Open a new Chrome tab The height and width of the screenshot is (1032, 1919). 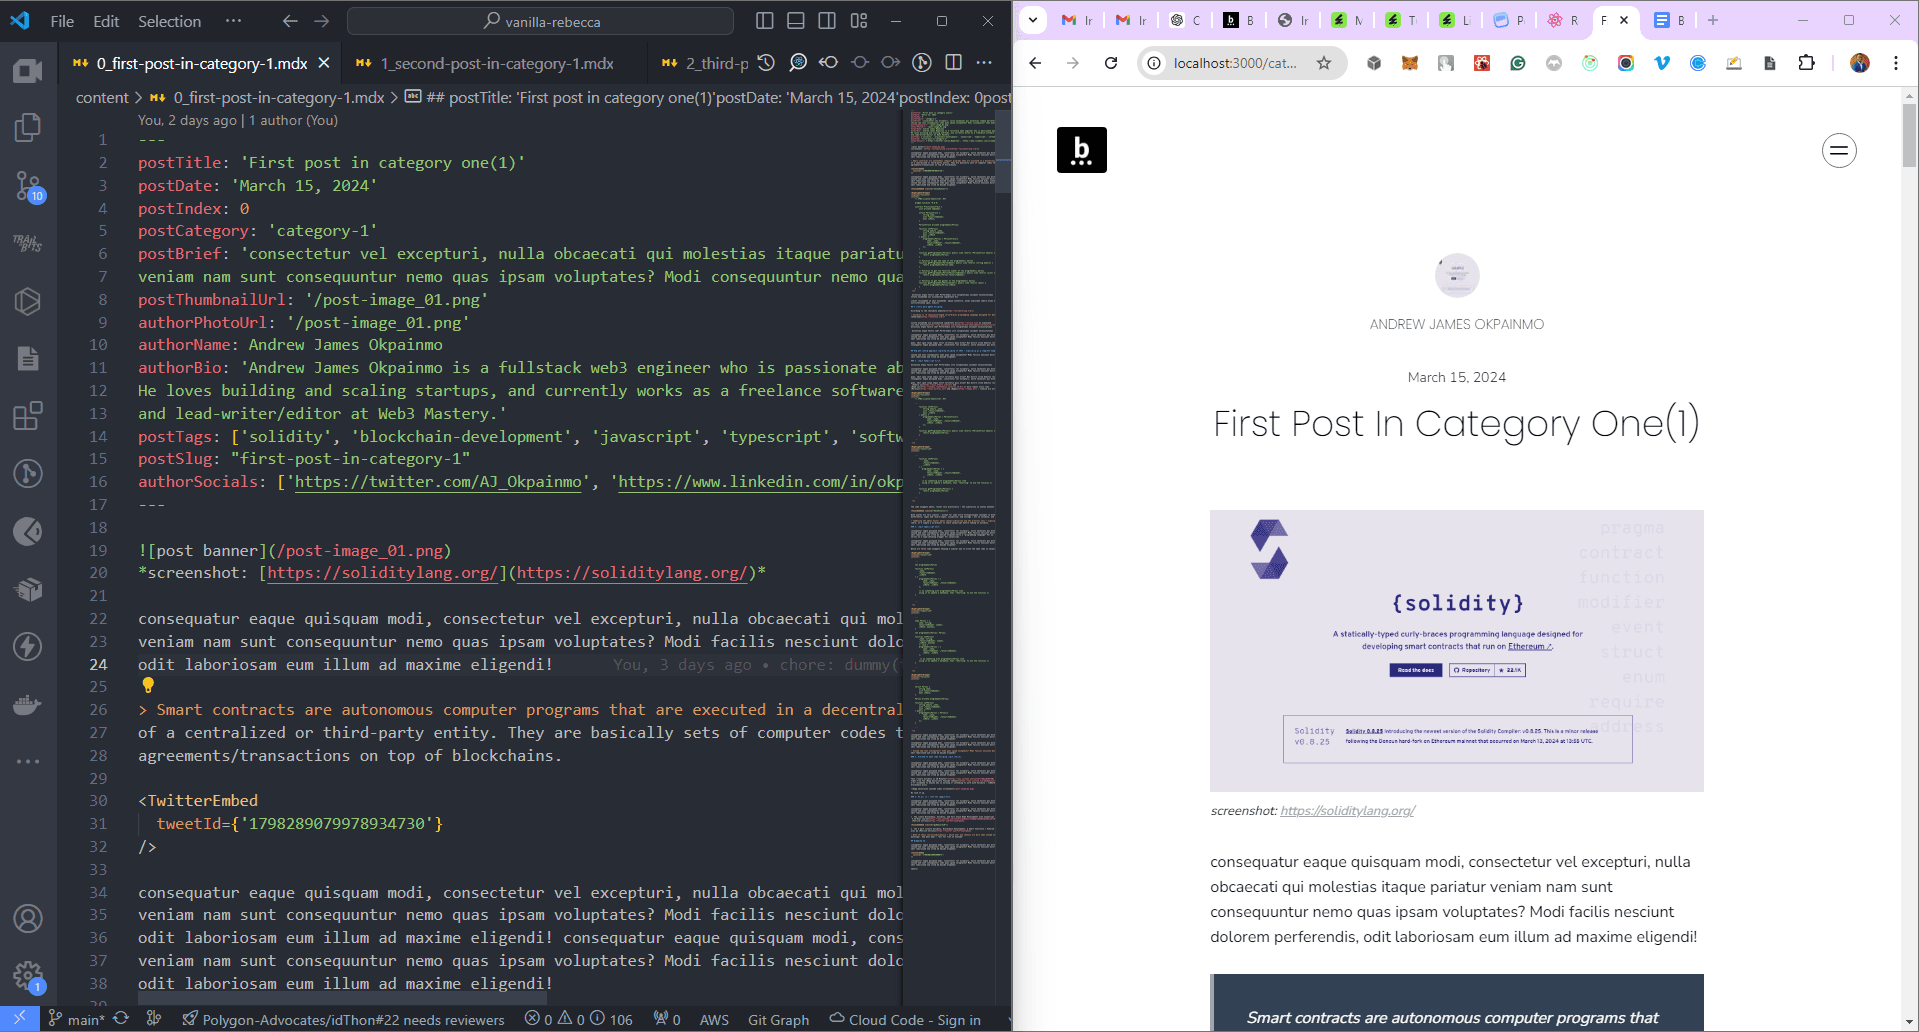[x=1713, y=20]
